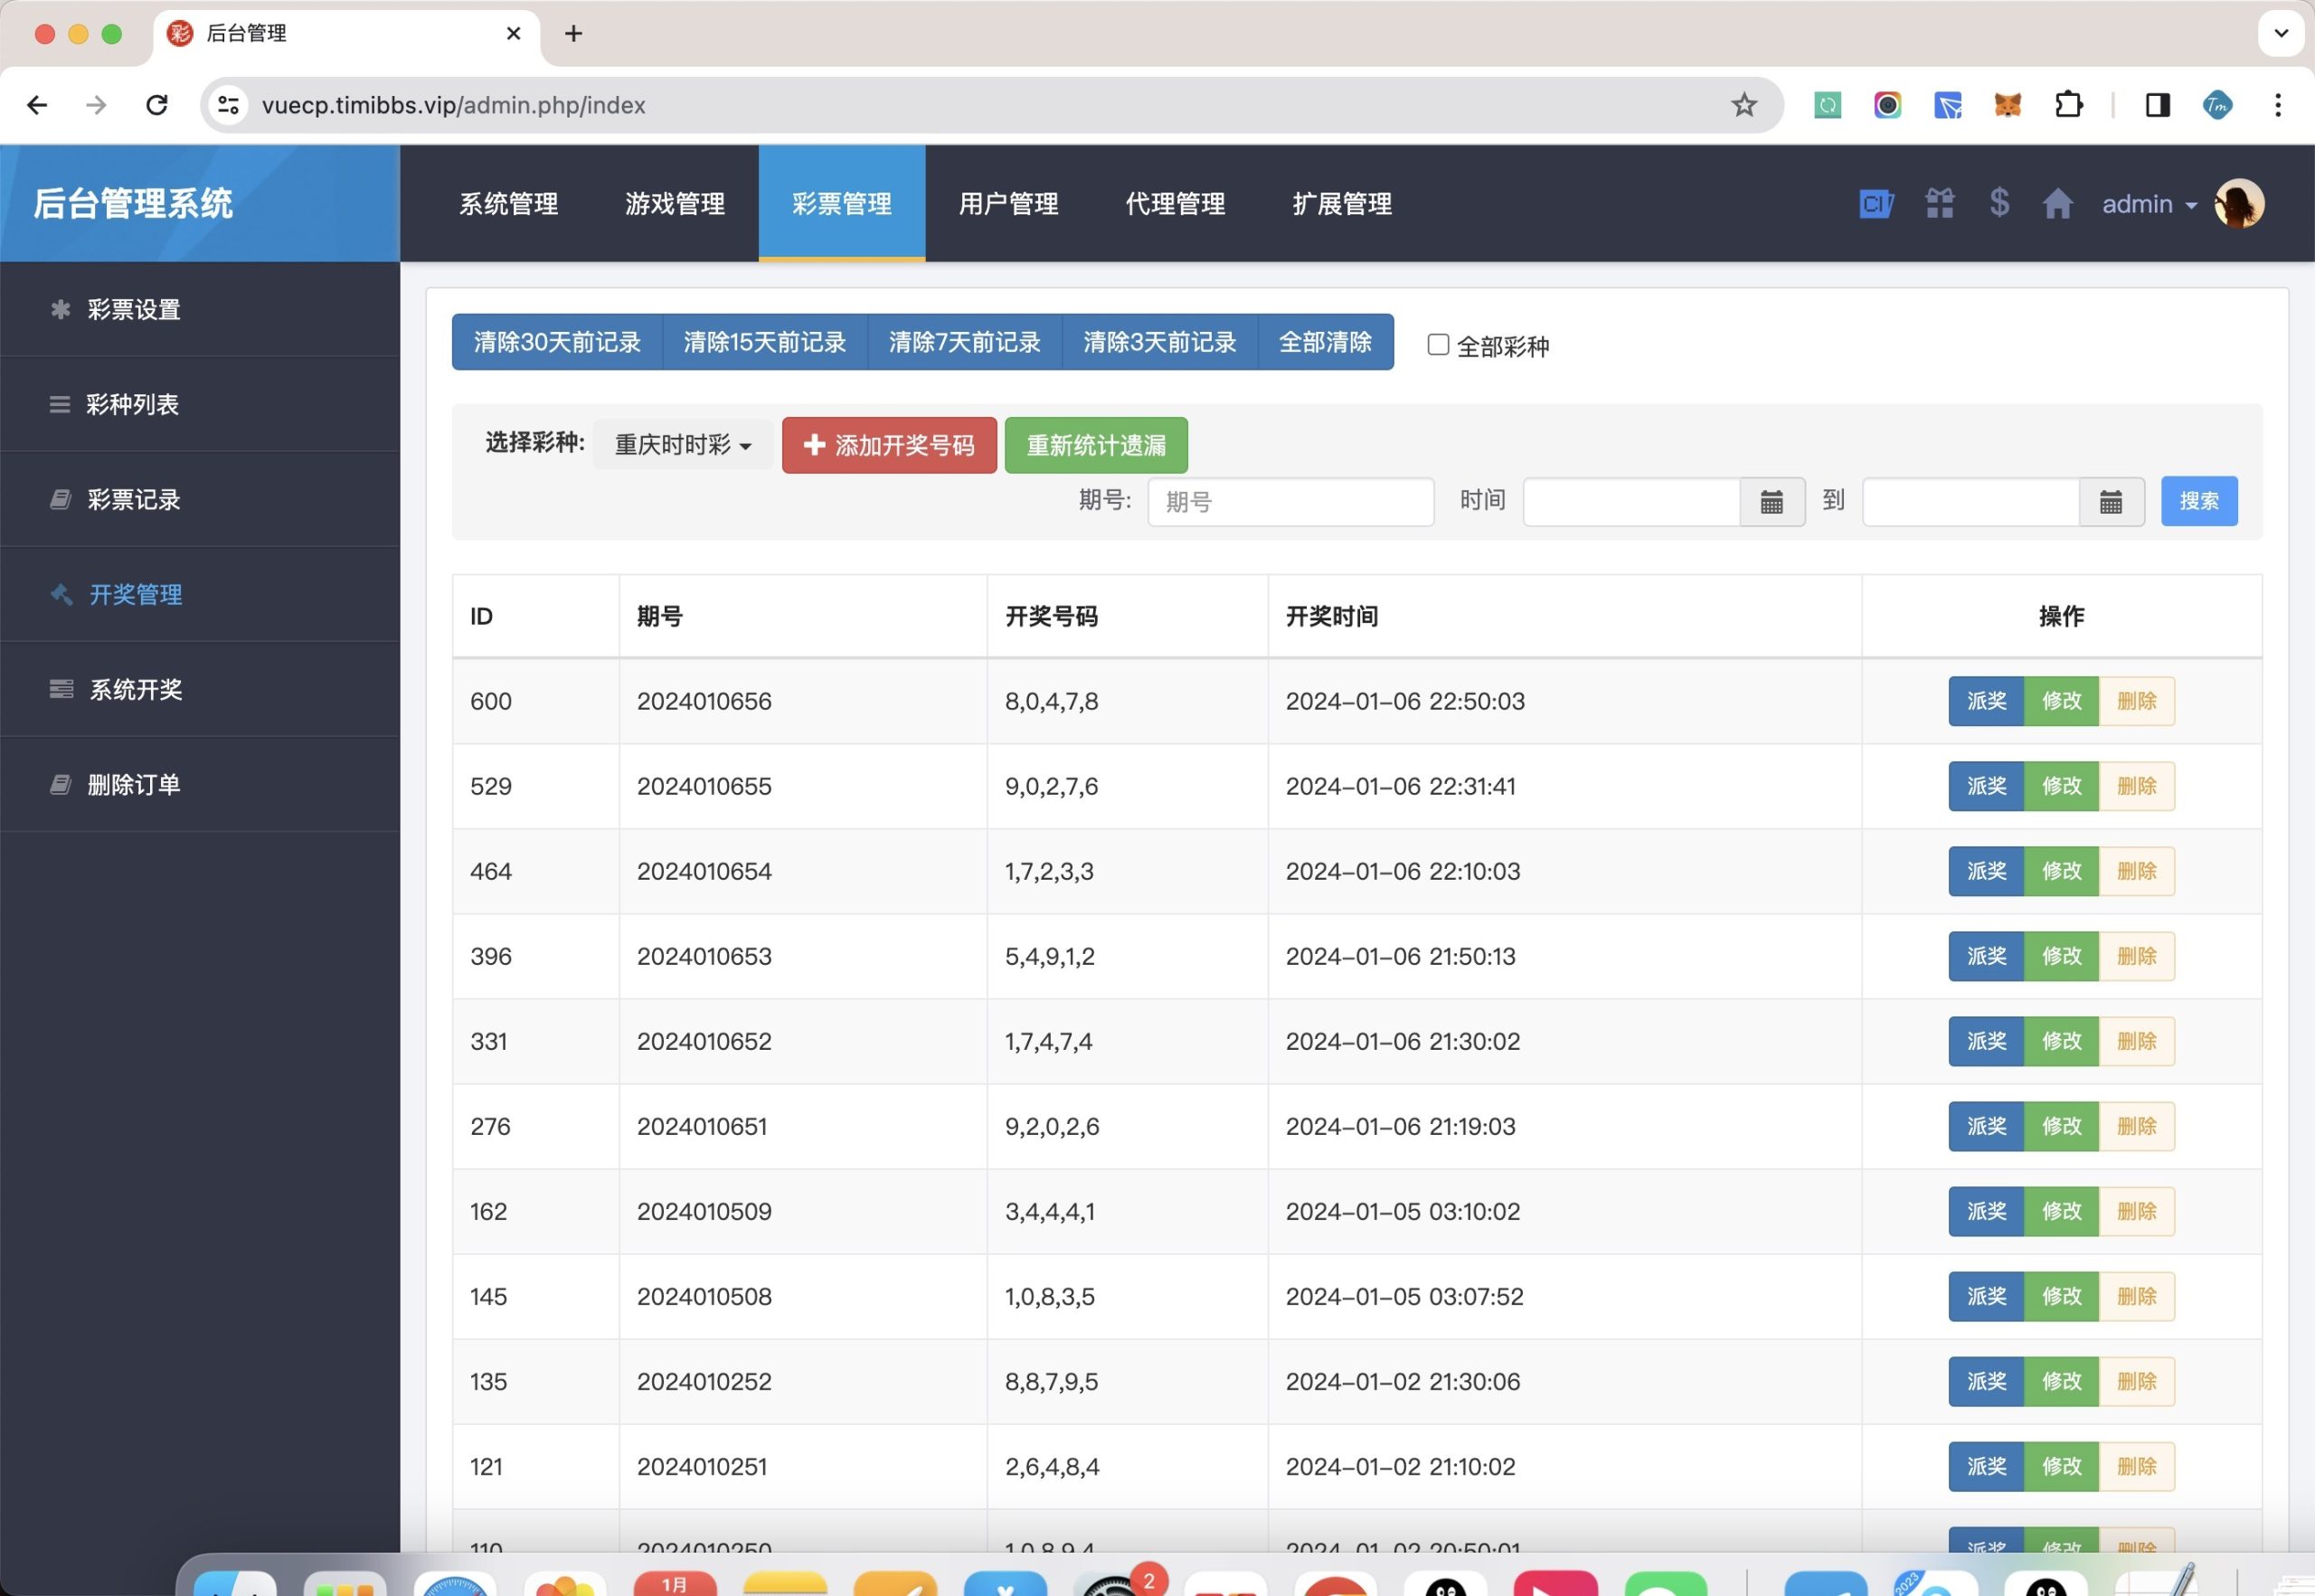Expand the 重庆时时彩 lottery dropdown
The height and width of the screenshot is (1596, 2315).
(x=682, y=445)
